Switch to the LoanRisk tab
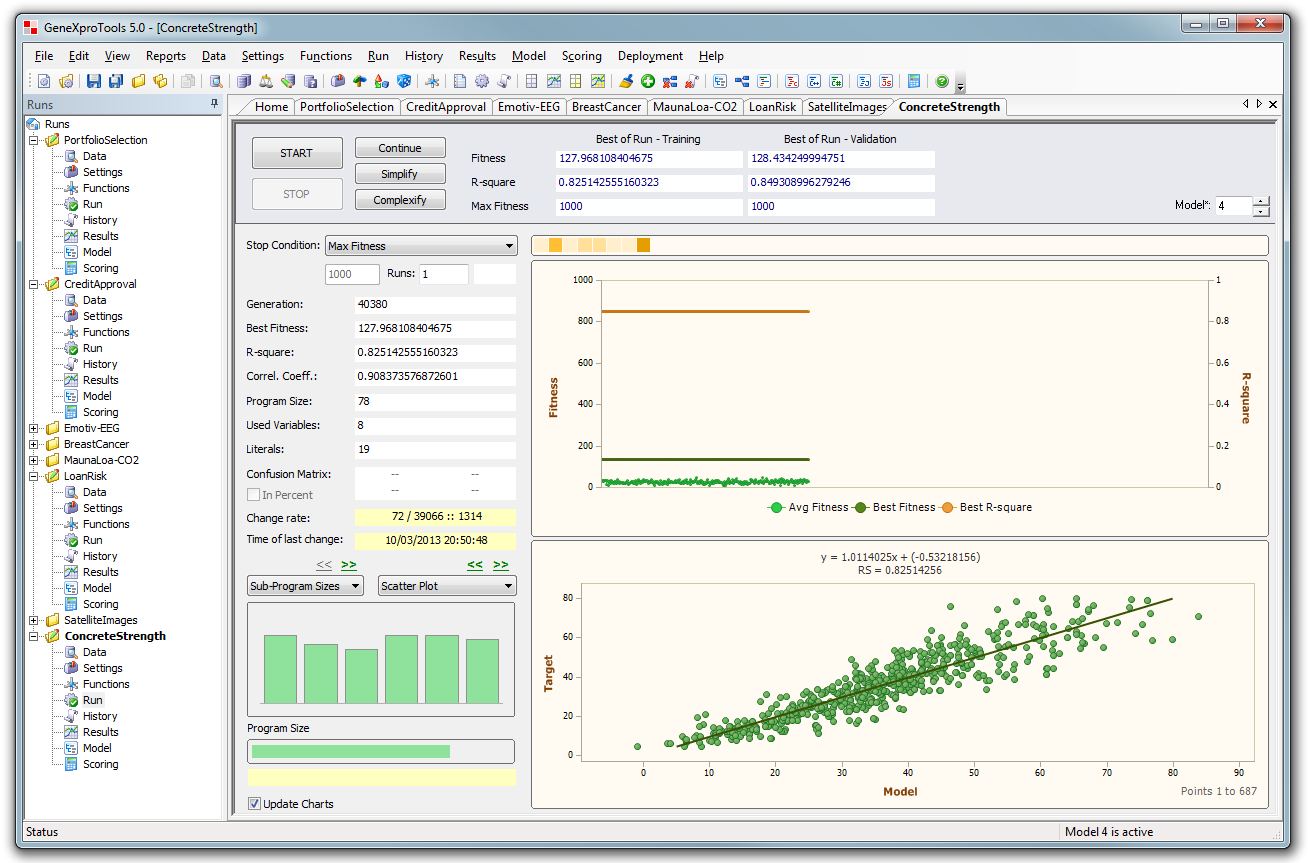Viewport: 1308px width, 863px height. [x=772, y=107]
